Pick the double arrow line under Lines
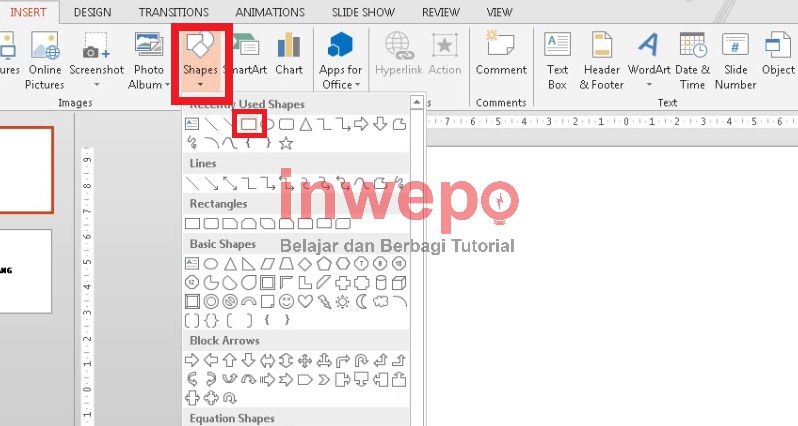This screenshot has height=426, width=798. [x=230, y=183]
